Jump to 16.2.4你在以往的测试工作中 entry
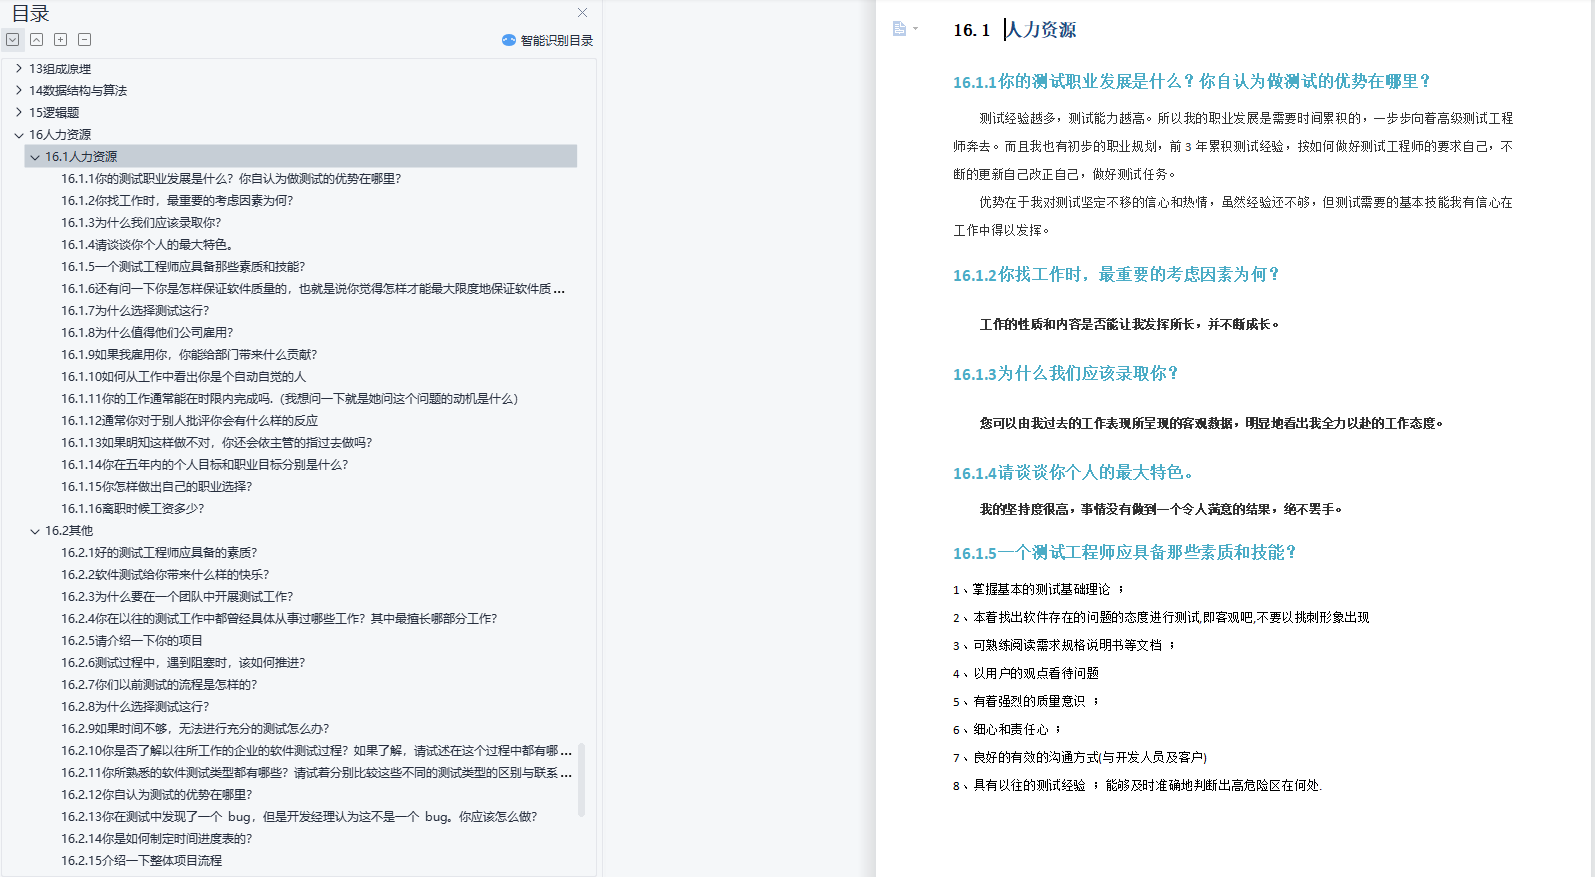This screenshot has width=1595, height=877. (279, 619)
